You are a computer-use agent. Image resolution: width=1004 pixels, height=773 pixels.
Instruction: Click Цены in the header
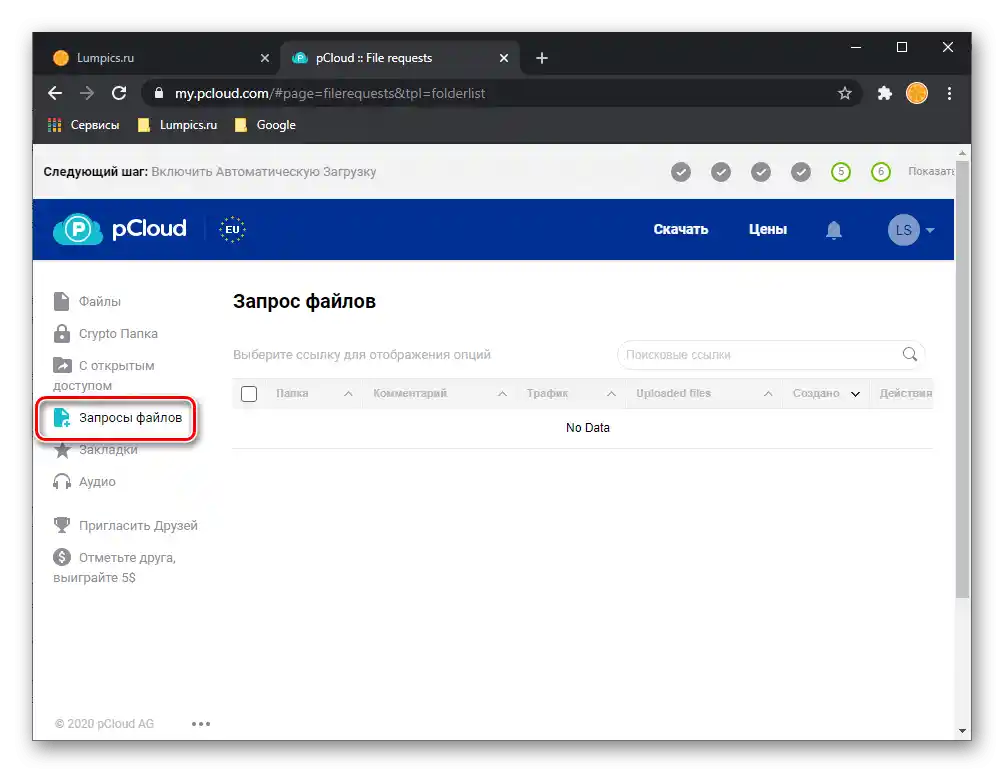pyautogui.click(x=768, y=229)
